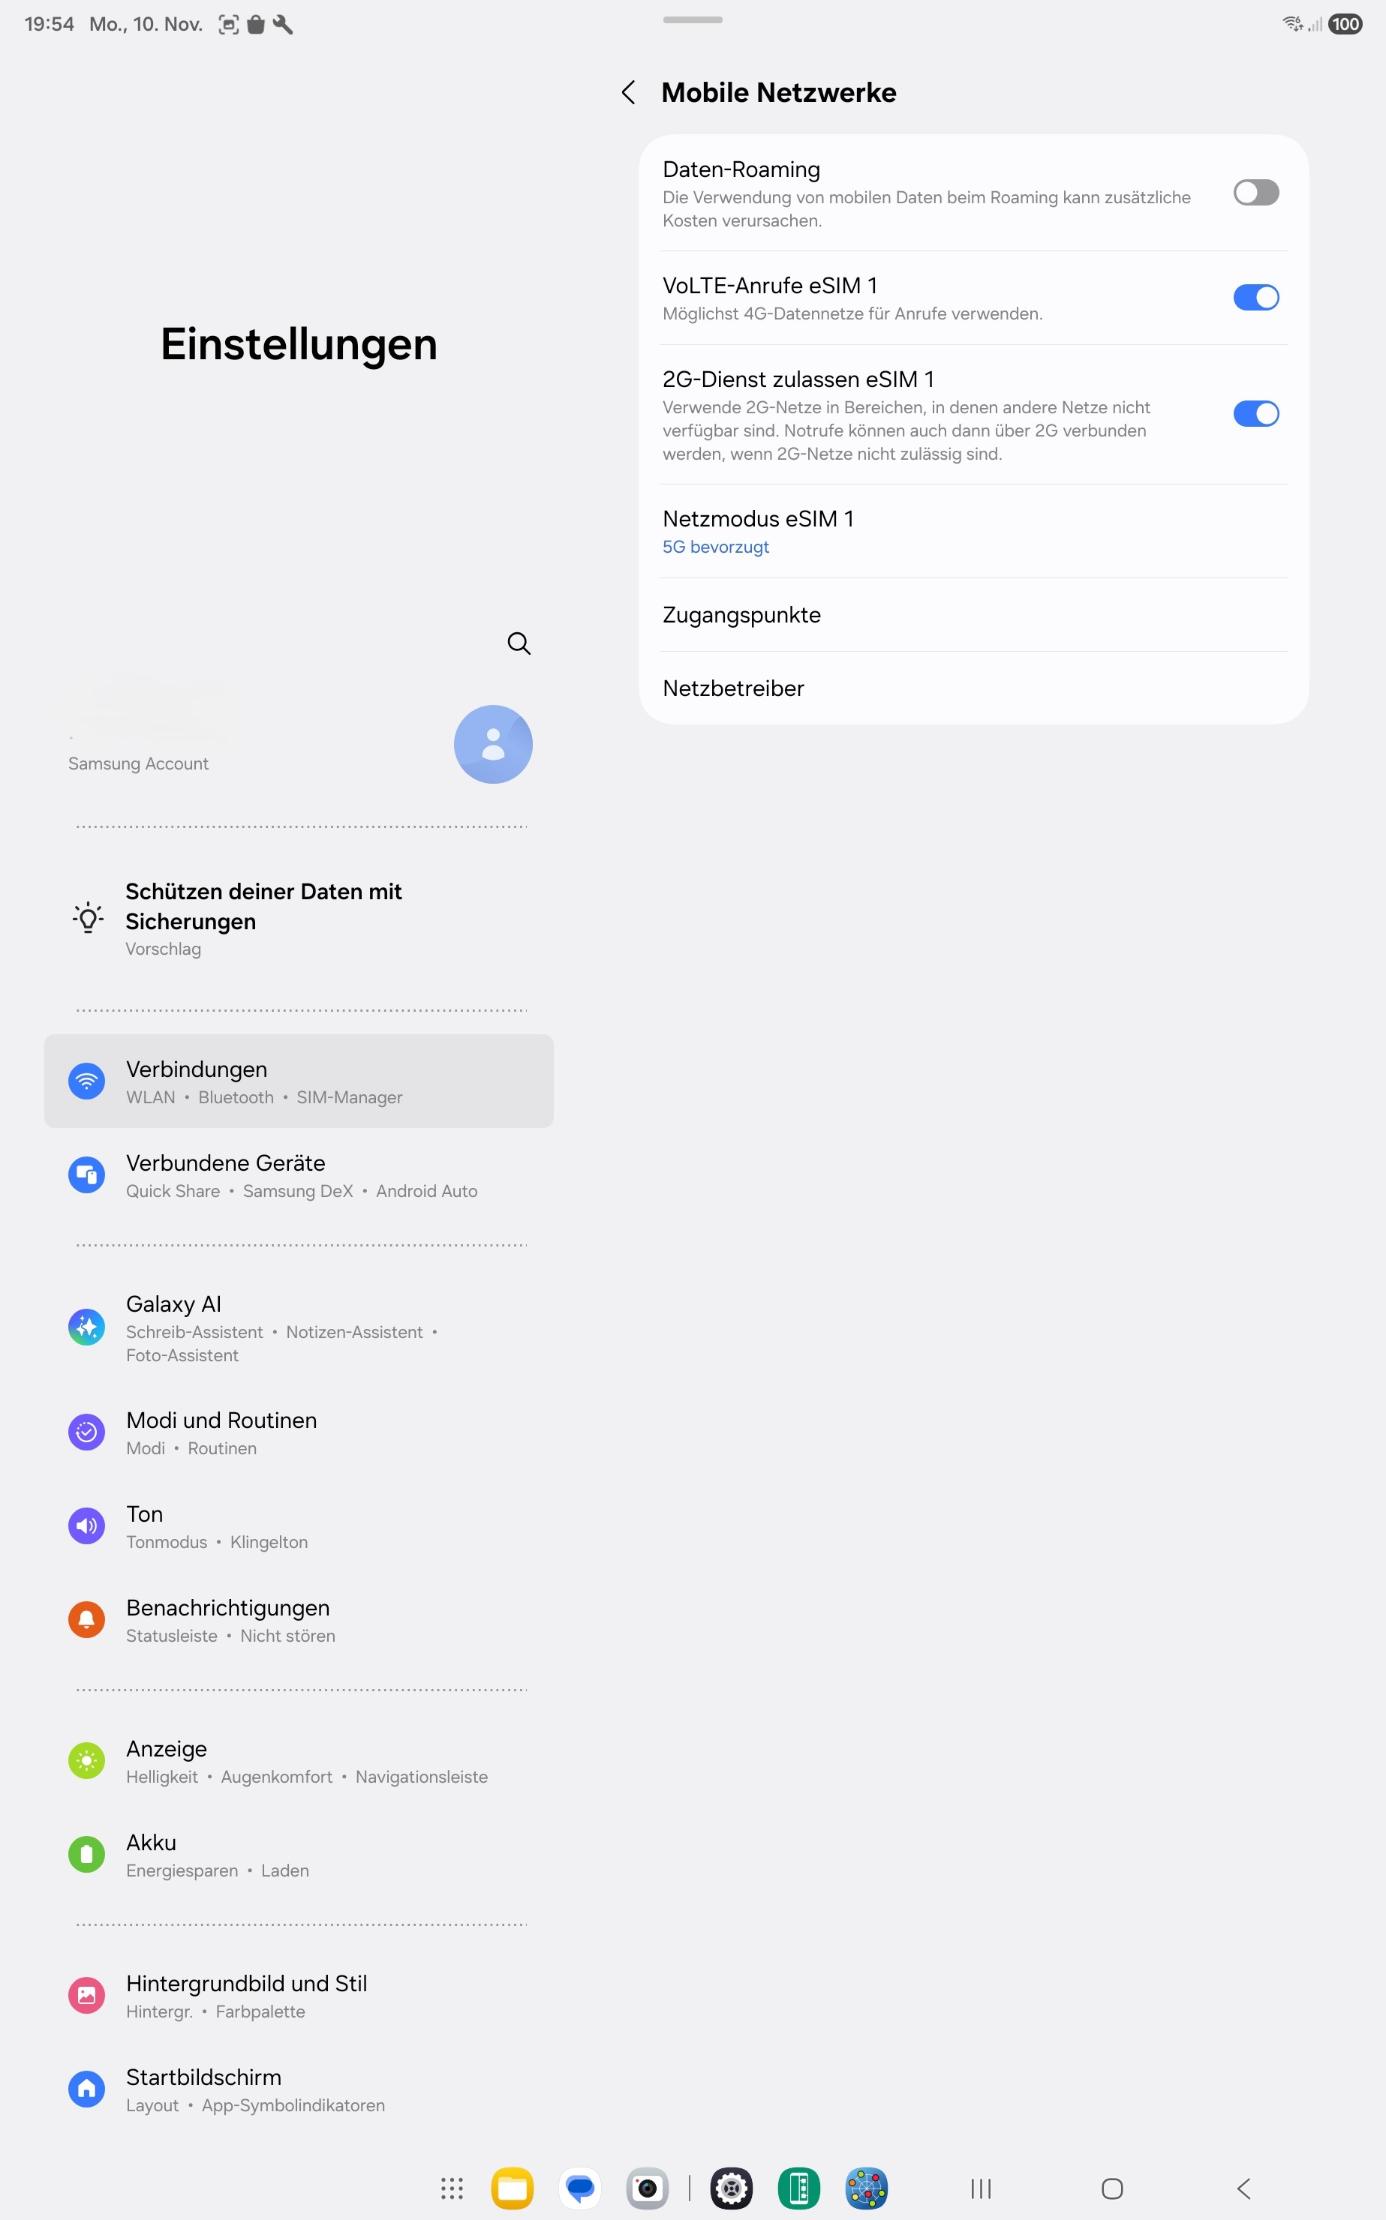Image resolution: width=1386 pixels, height=2220 pixels.
Task: Go back using the arrow beside Mobile Netzwerke
Action: tap(628, 93)
